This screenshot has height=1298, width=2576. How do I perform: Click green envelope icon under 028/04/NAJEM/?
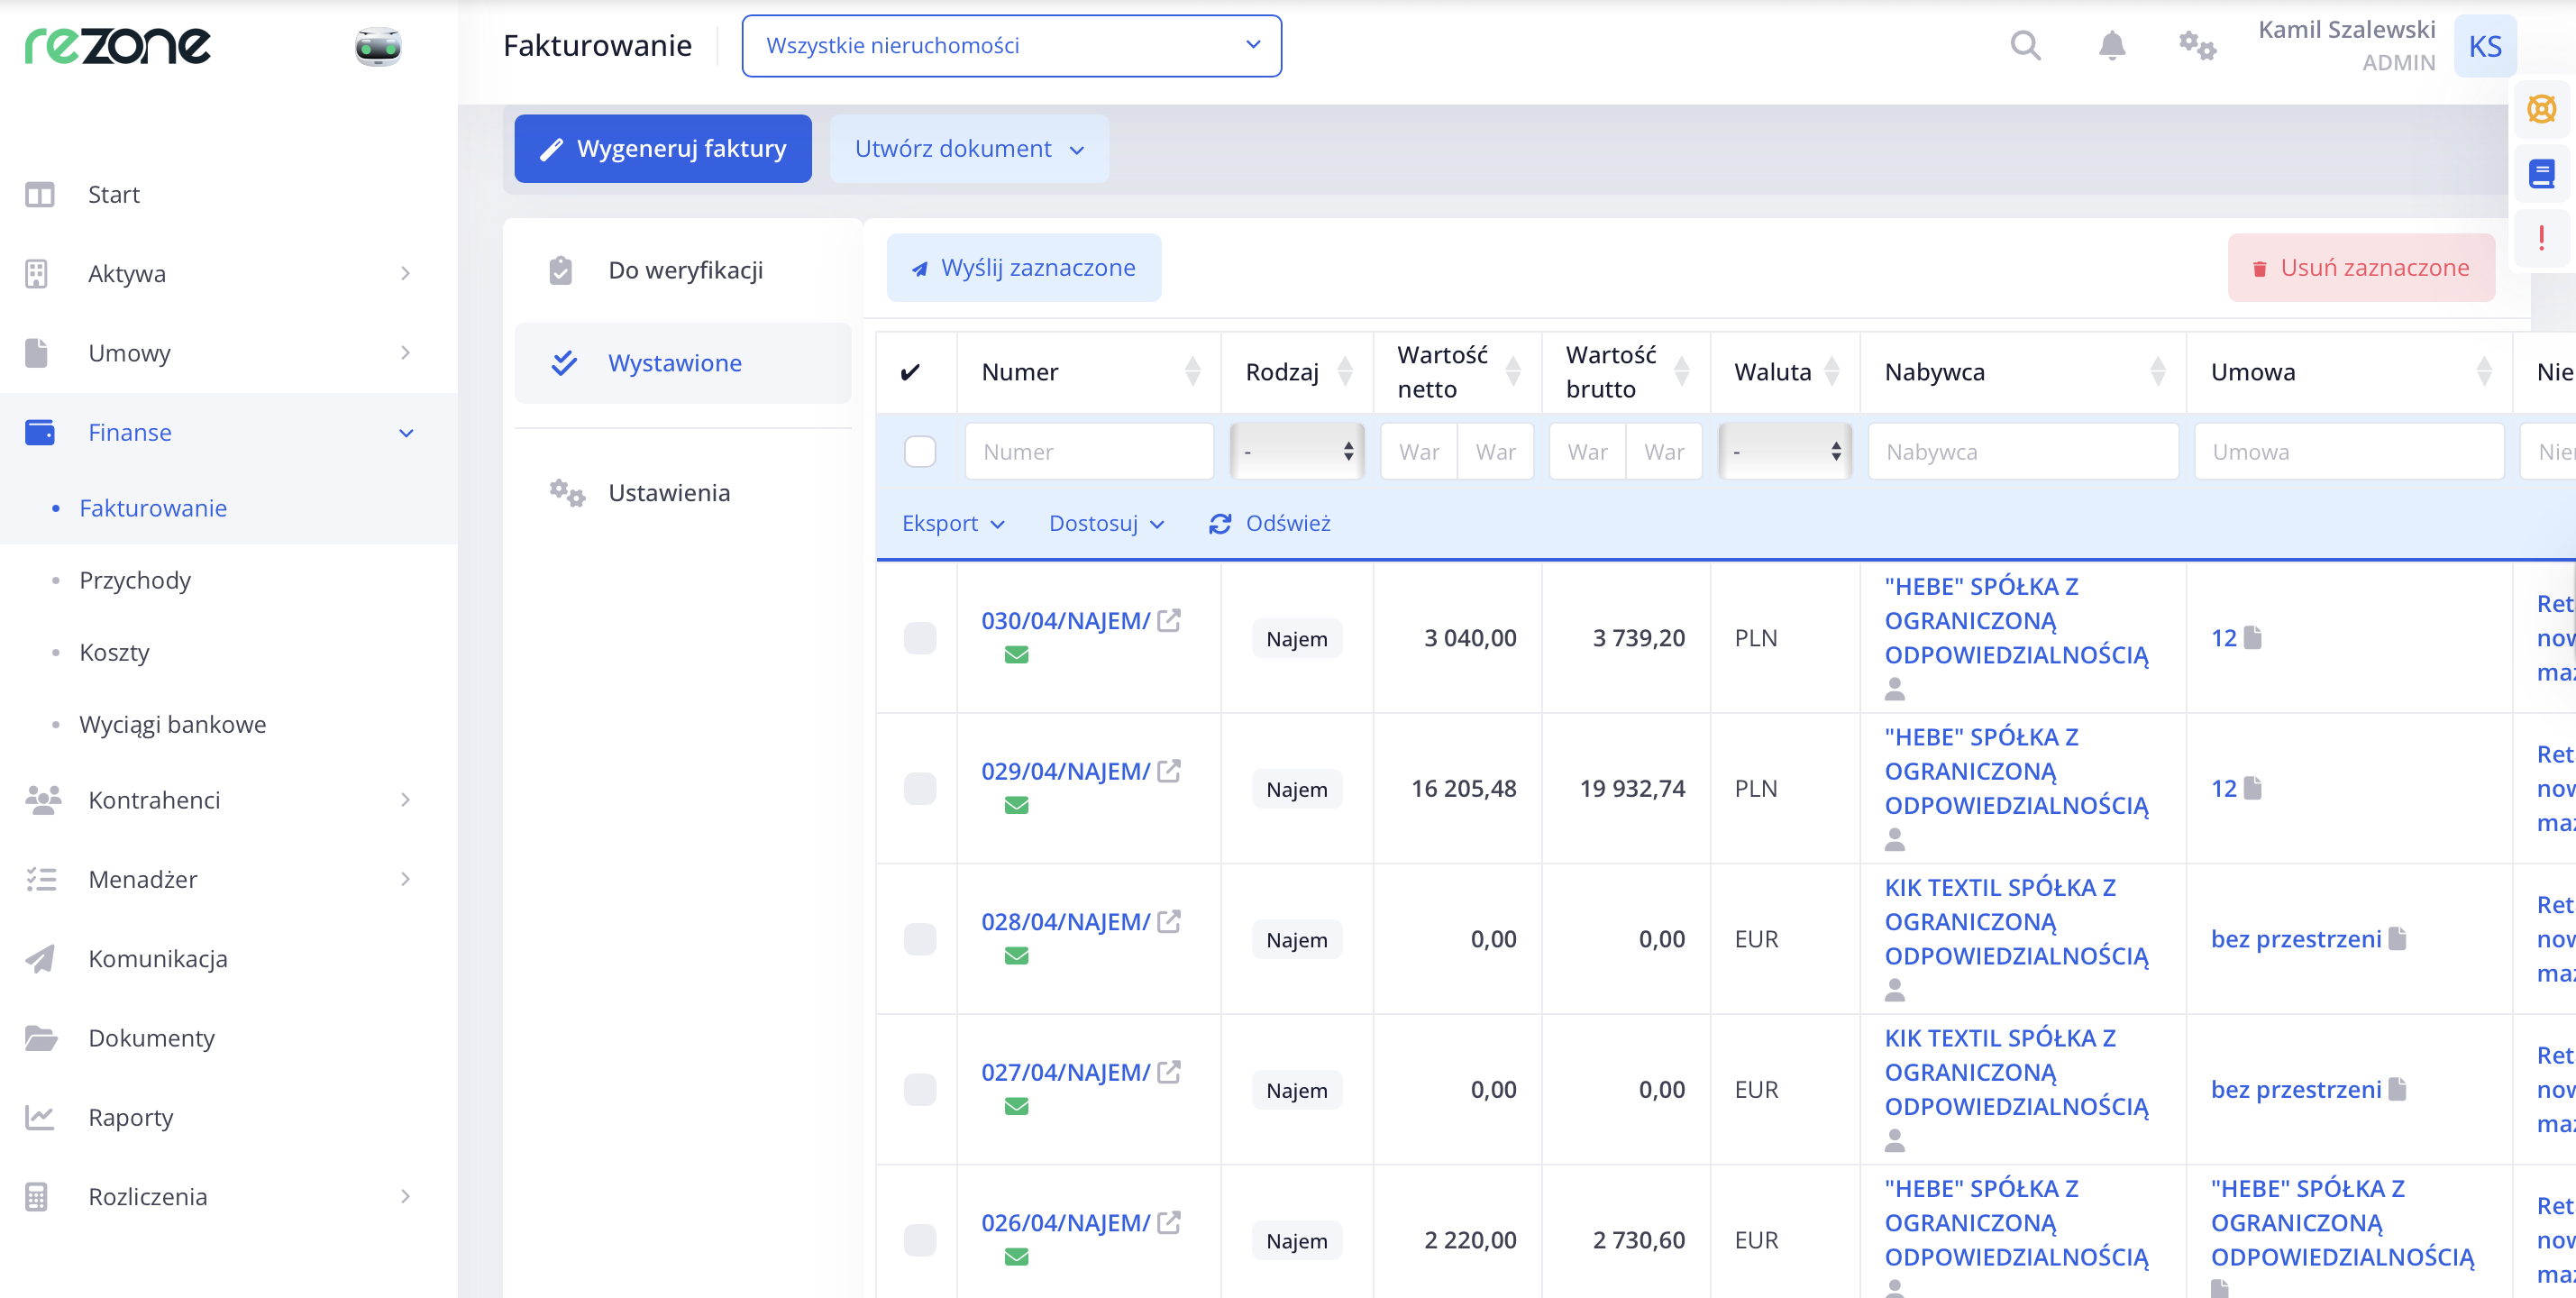[x=1016, y=956]
